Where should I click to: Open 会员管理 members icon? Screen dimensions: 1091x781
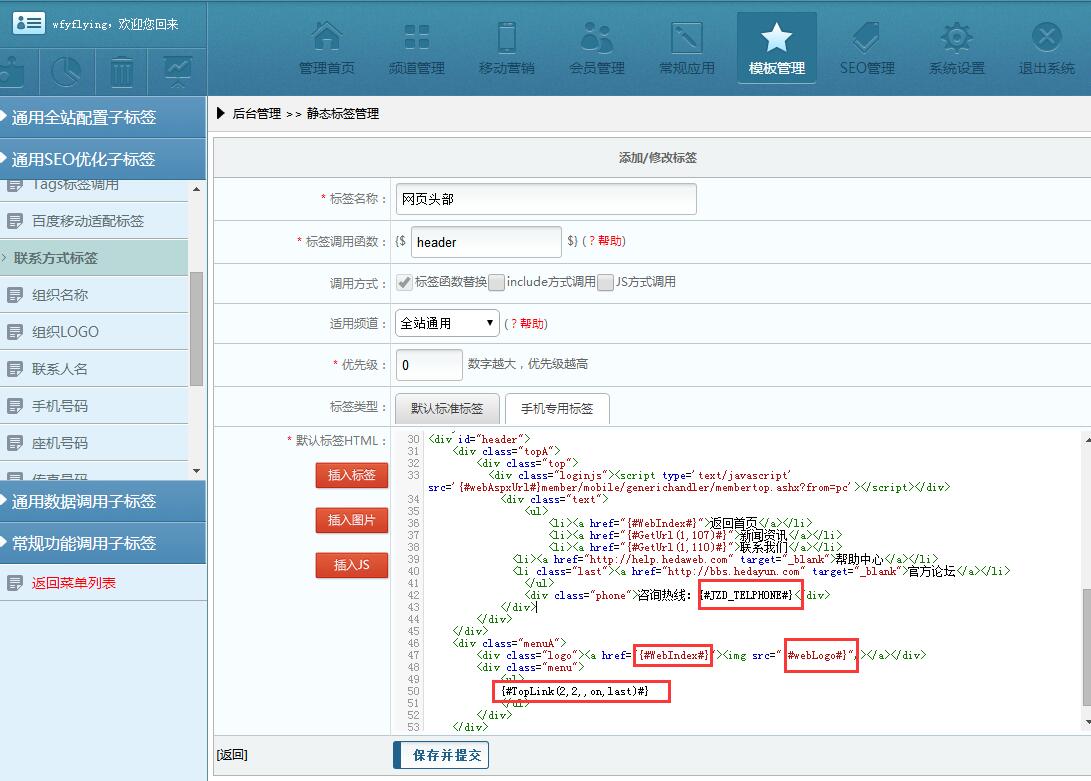596,38
